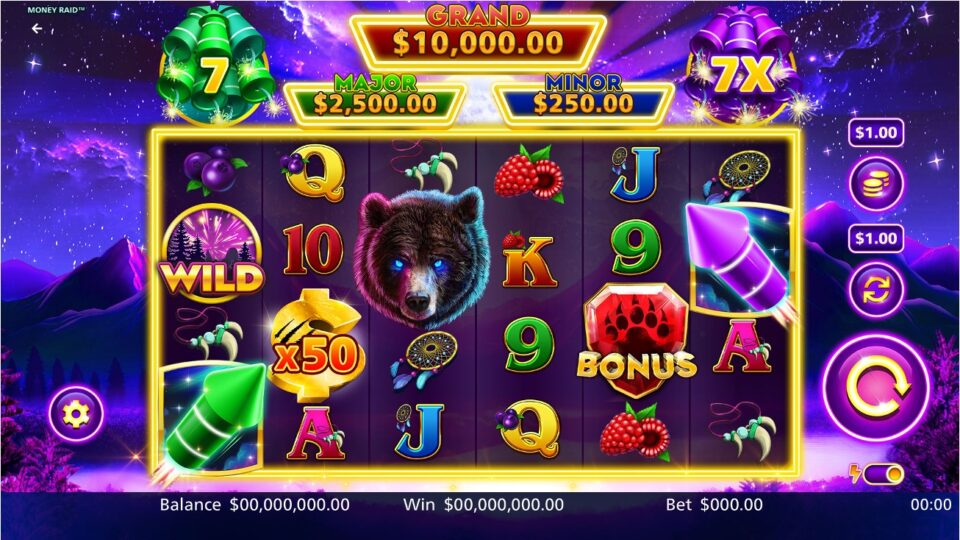Click the green bells counter showing 7
960x540 pixels.
[x=214, y=67]
